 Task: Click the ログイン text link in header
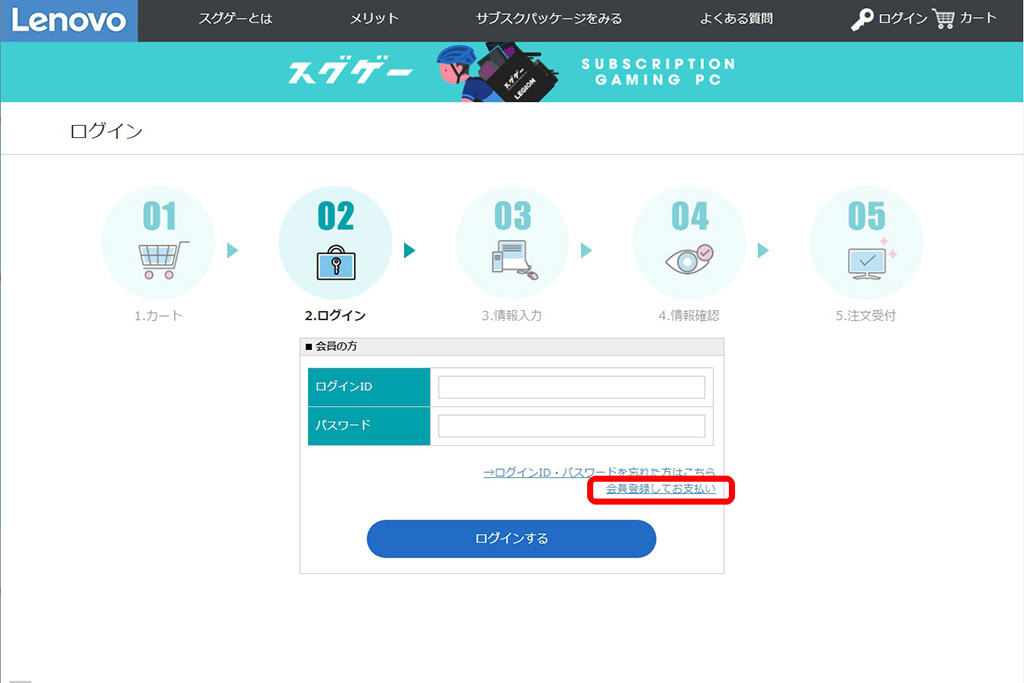[x=903, y=18]
